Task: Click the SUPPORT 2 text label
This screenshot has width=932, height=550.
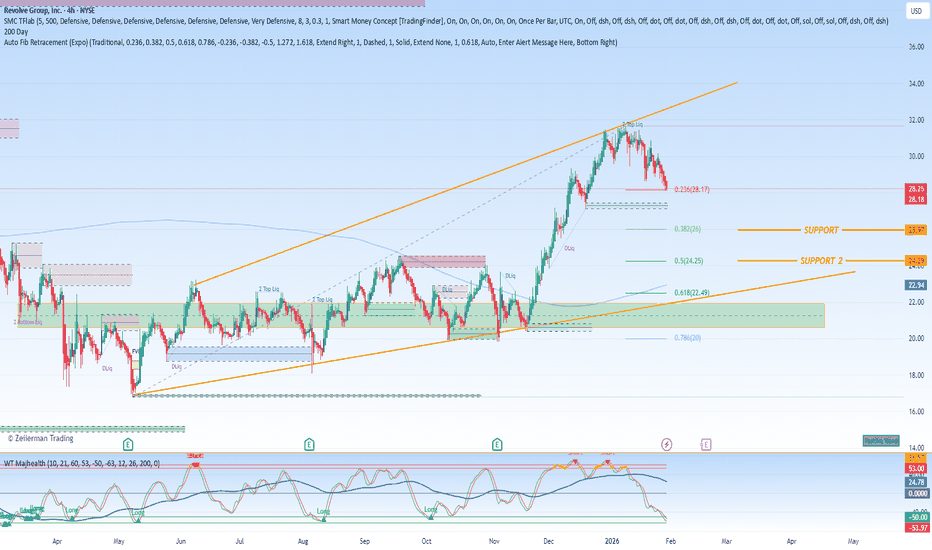Action: (x=821, y=261)
